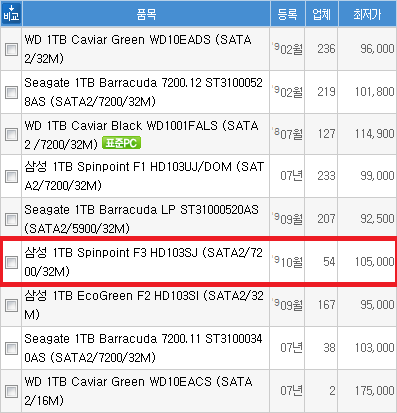Open Seagate Barracuda 7200.11 ST31000340AS product
This screenshot has height=413, width=397.
tap(143, 348)
